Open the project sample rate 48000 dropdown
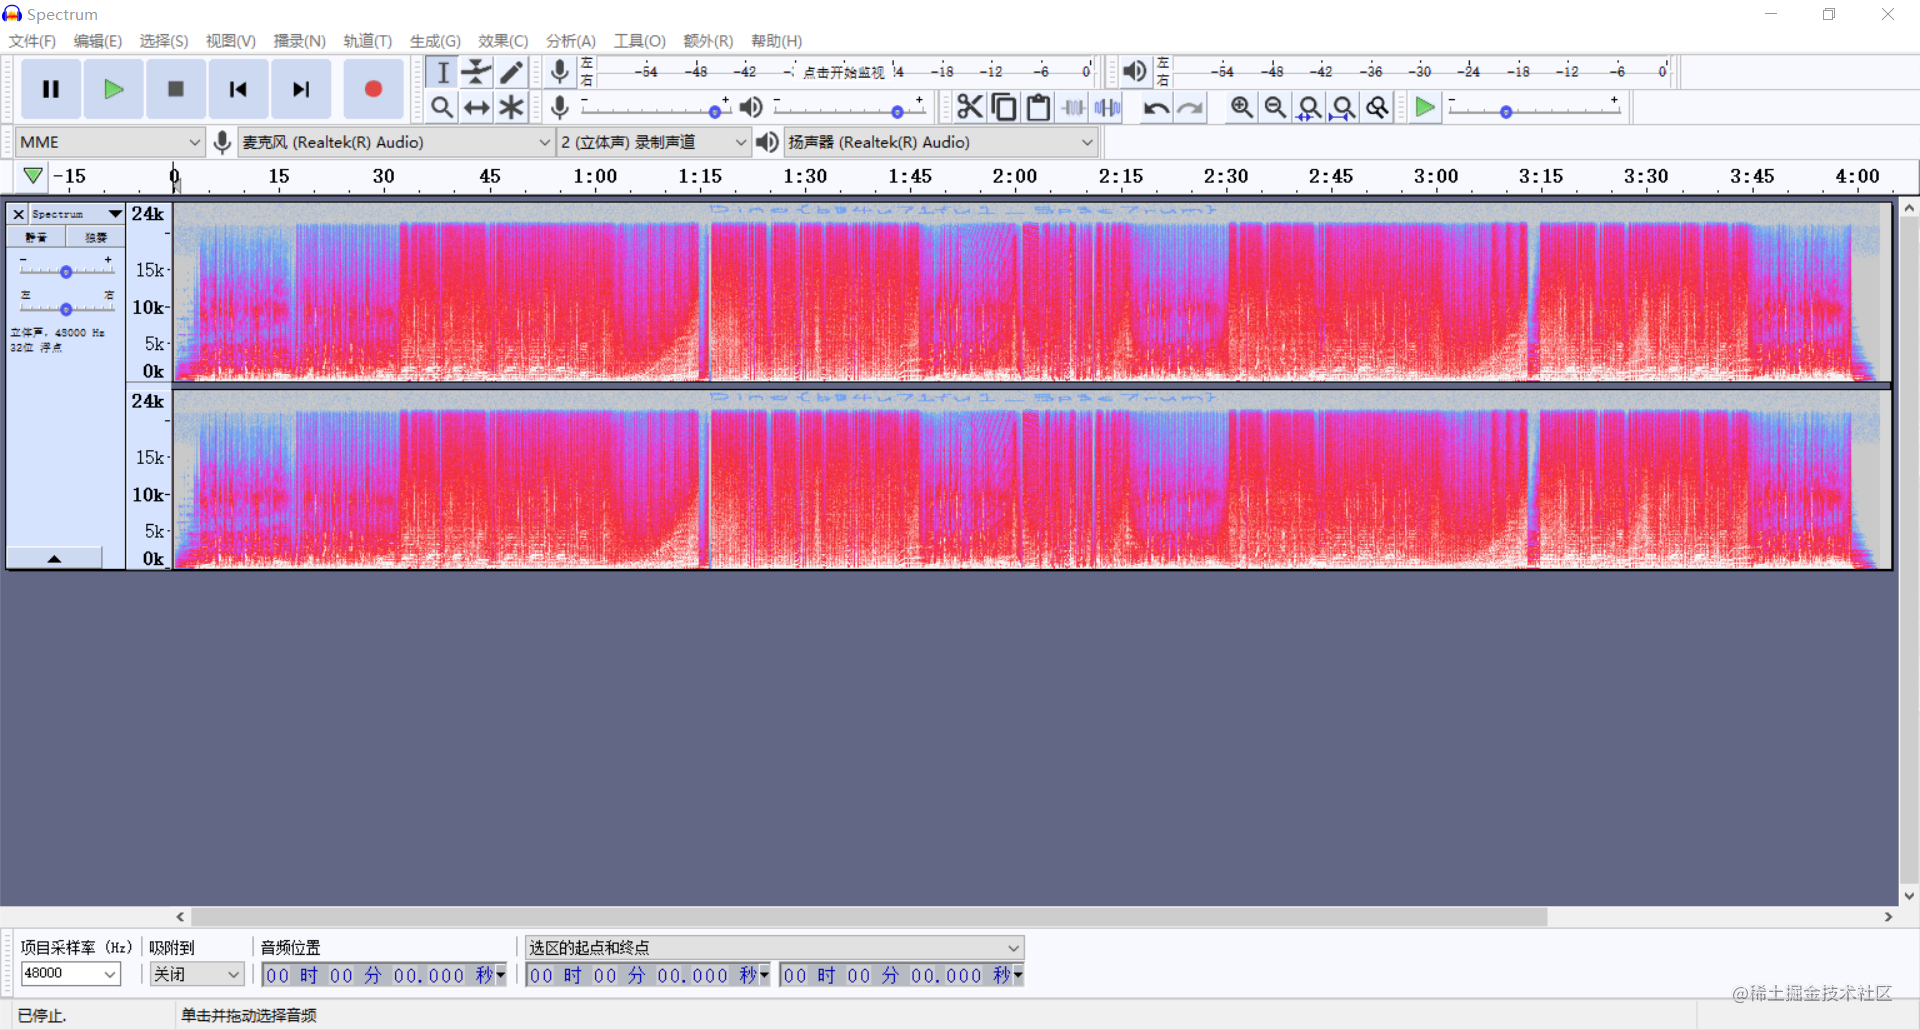This screenshot has width=1920, height=1030. 70,973
